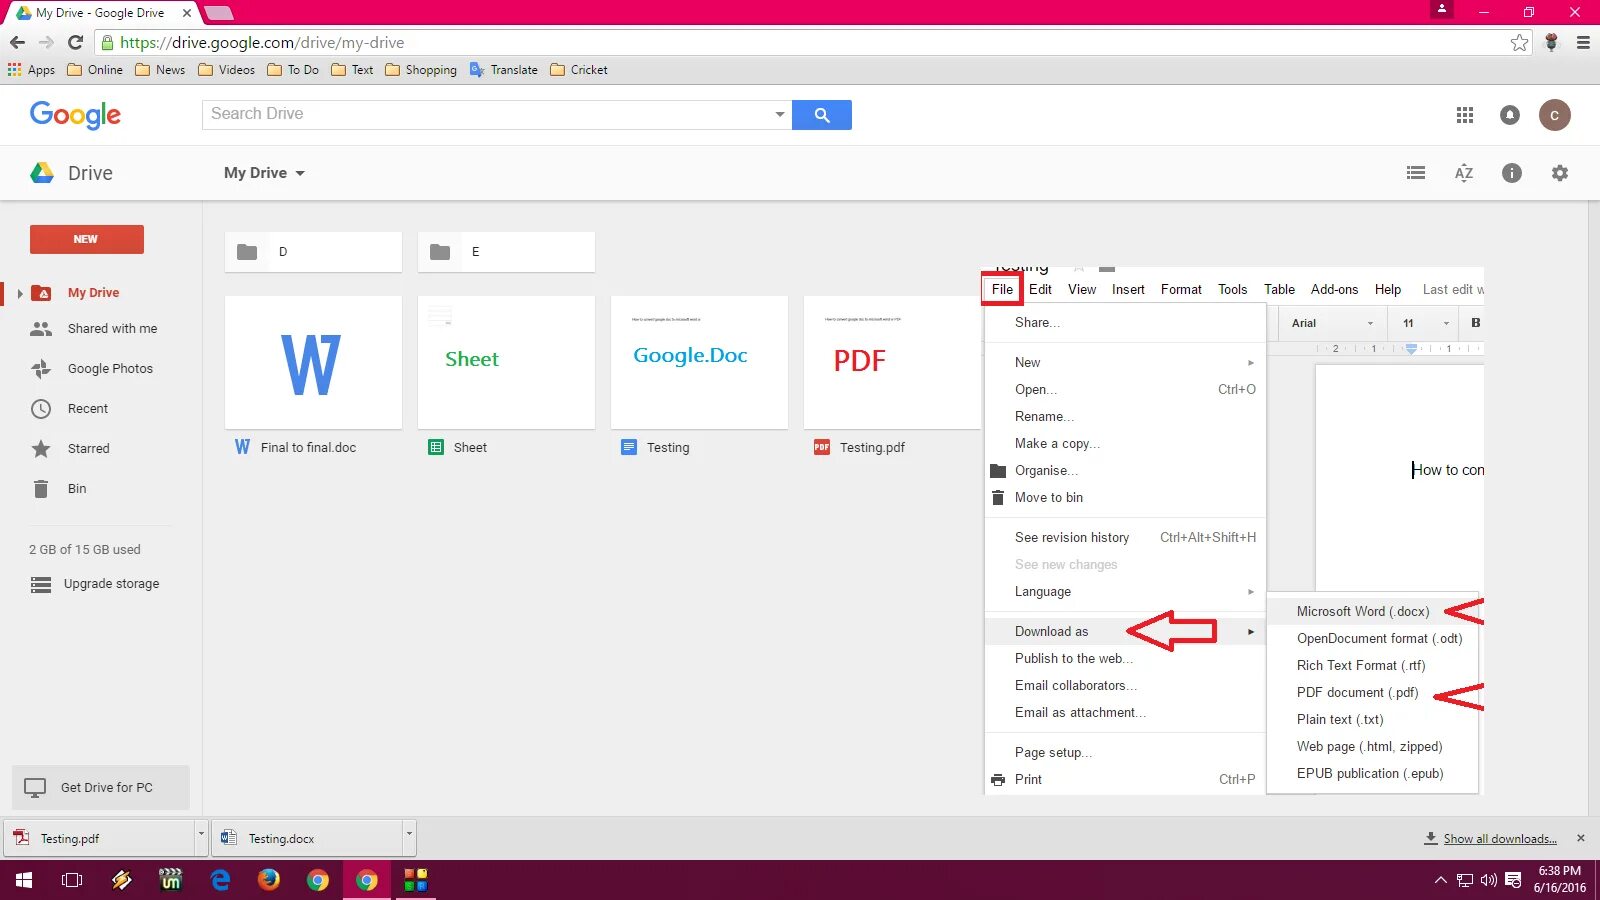Viewport: 1600px width, 900px height.
Task: Click the Search Drive input field
Action: (488, 114)
